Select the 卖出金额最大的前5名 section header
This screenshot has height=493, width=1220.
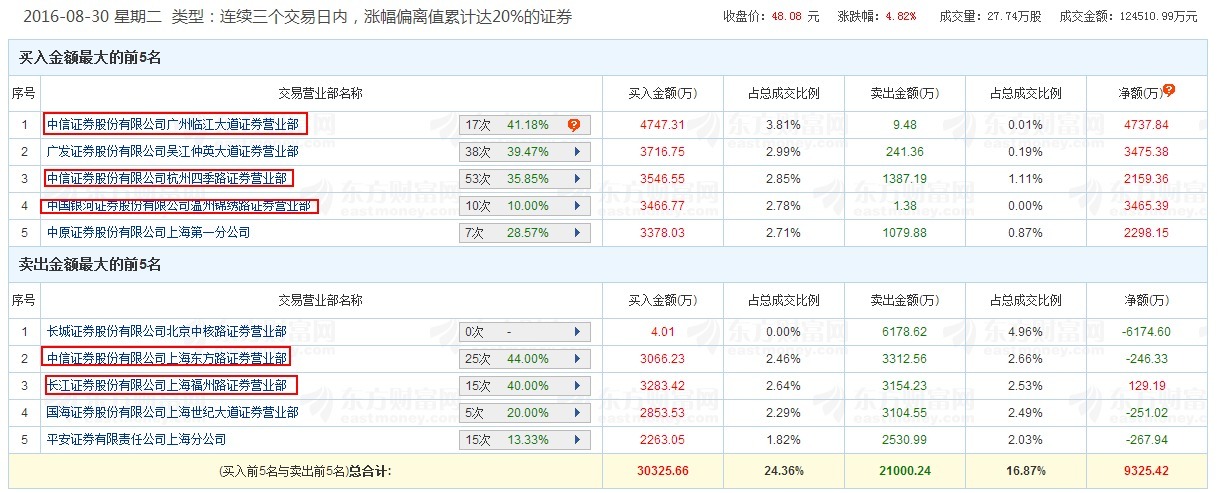[90, 265]
